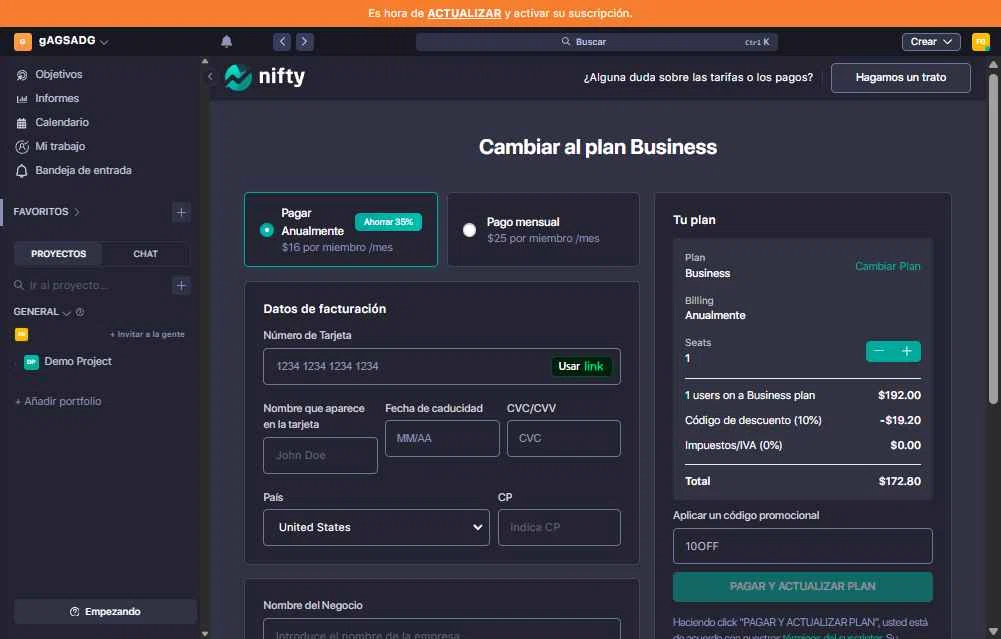
Task: Collapse the GENERAL portfolio chevron
Action: [66, 313]
